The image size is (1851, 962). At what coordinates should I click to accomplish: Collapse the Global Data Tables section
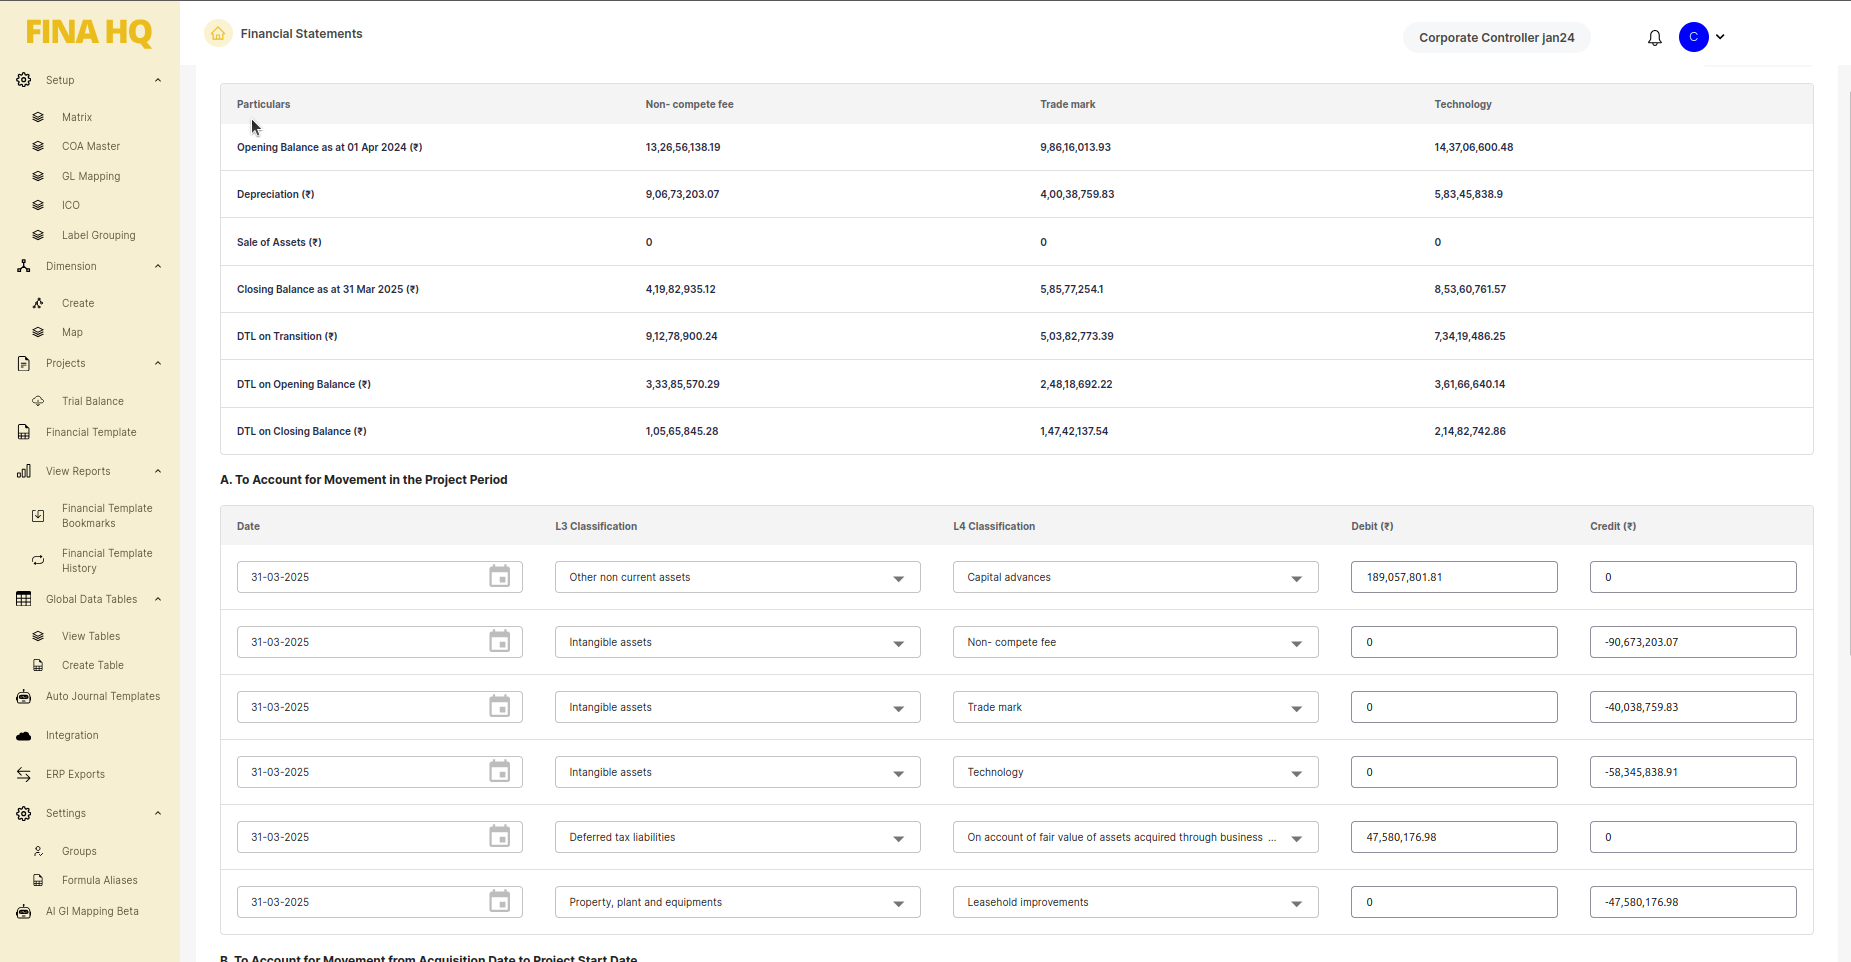pos(158,599)
